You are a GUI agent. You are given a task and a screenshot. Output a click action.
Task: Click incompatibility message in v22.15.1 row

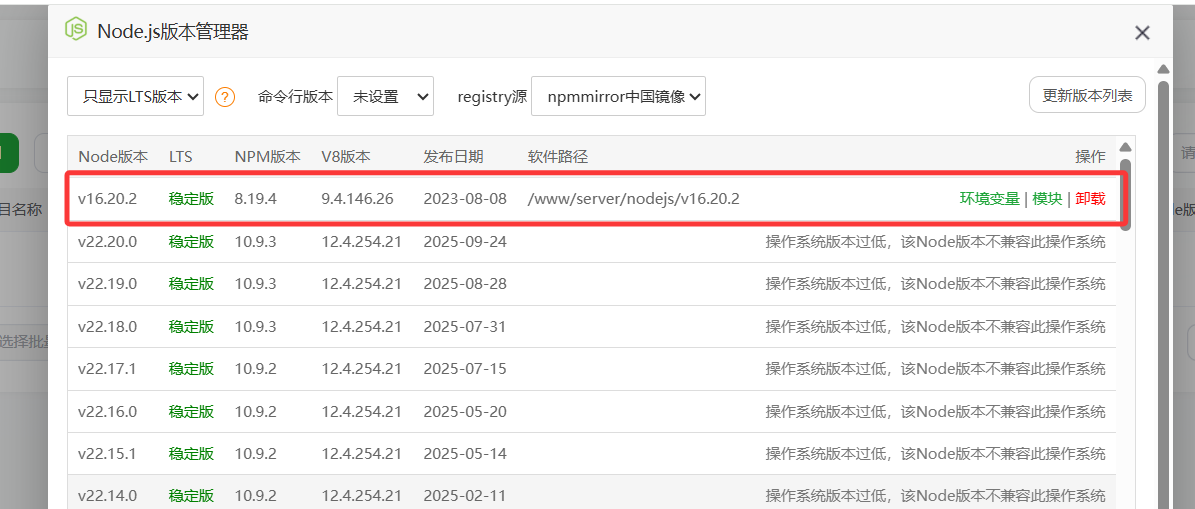tap(935, 454)
